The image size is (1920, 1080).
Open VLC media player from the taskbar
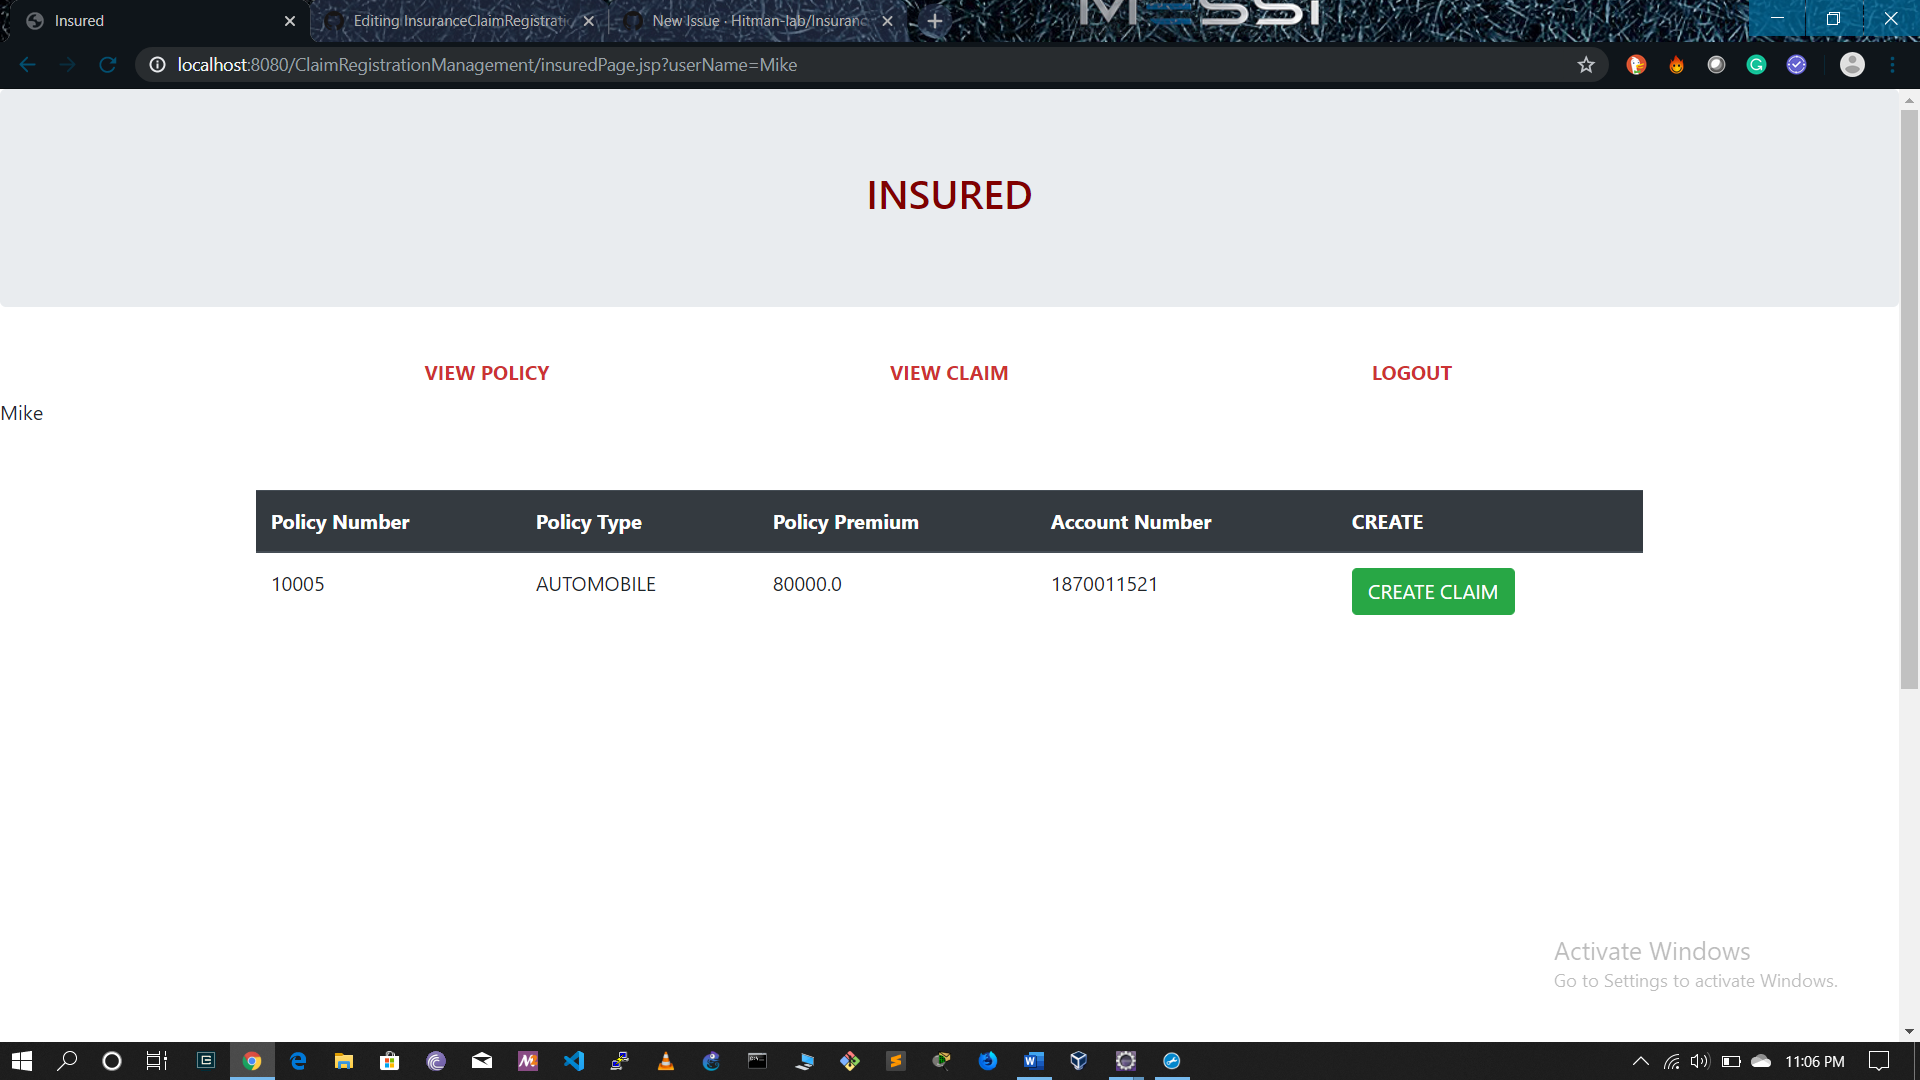(x=665, y=1060)
